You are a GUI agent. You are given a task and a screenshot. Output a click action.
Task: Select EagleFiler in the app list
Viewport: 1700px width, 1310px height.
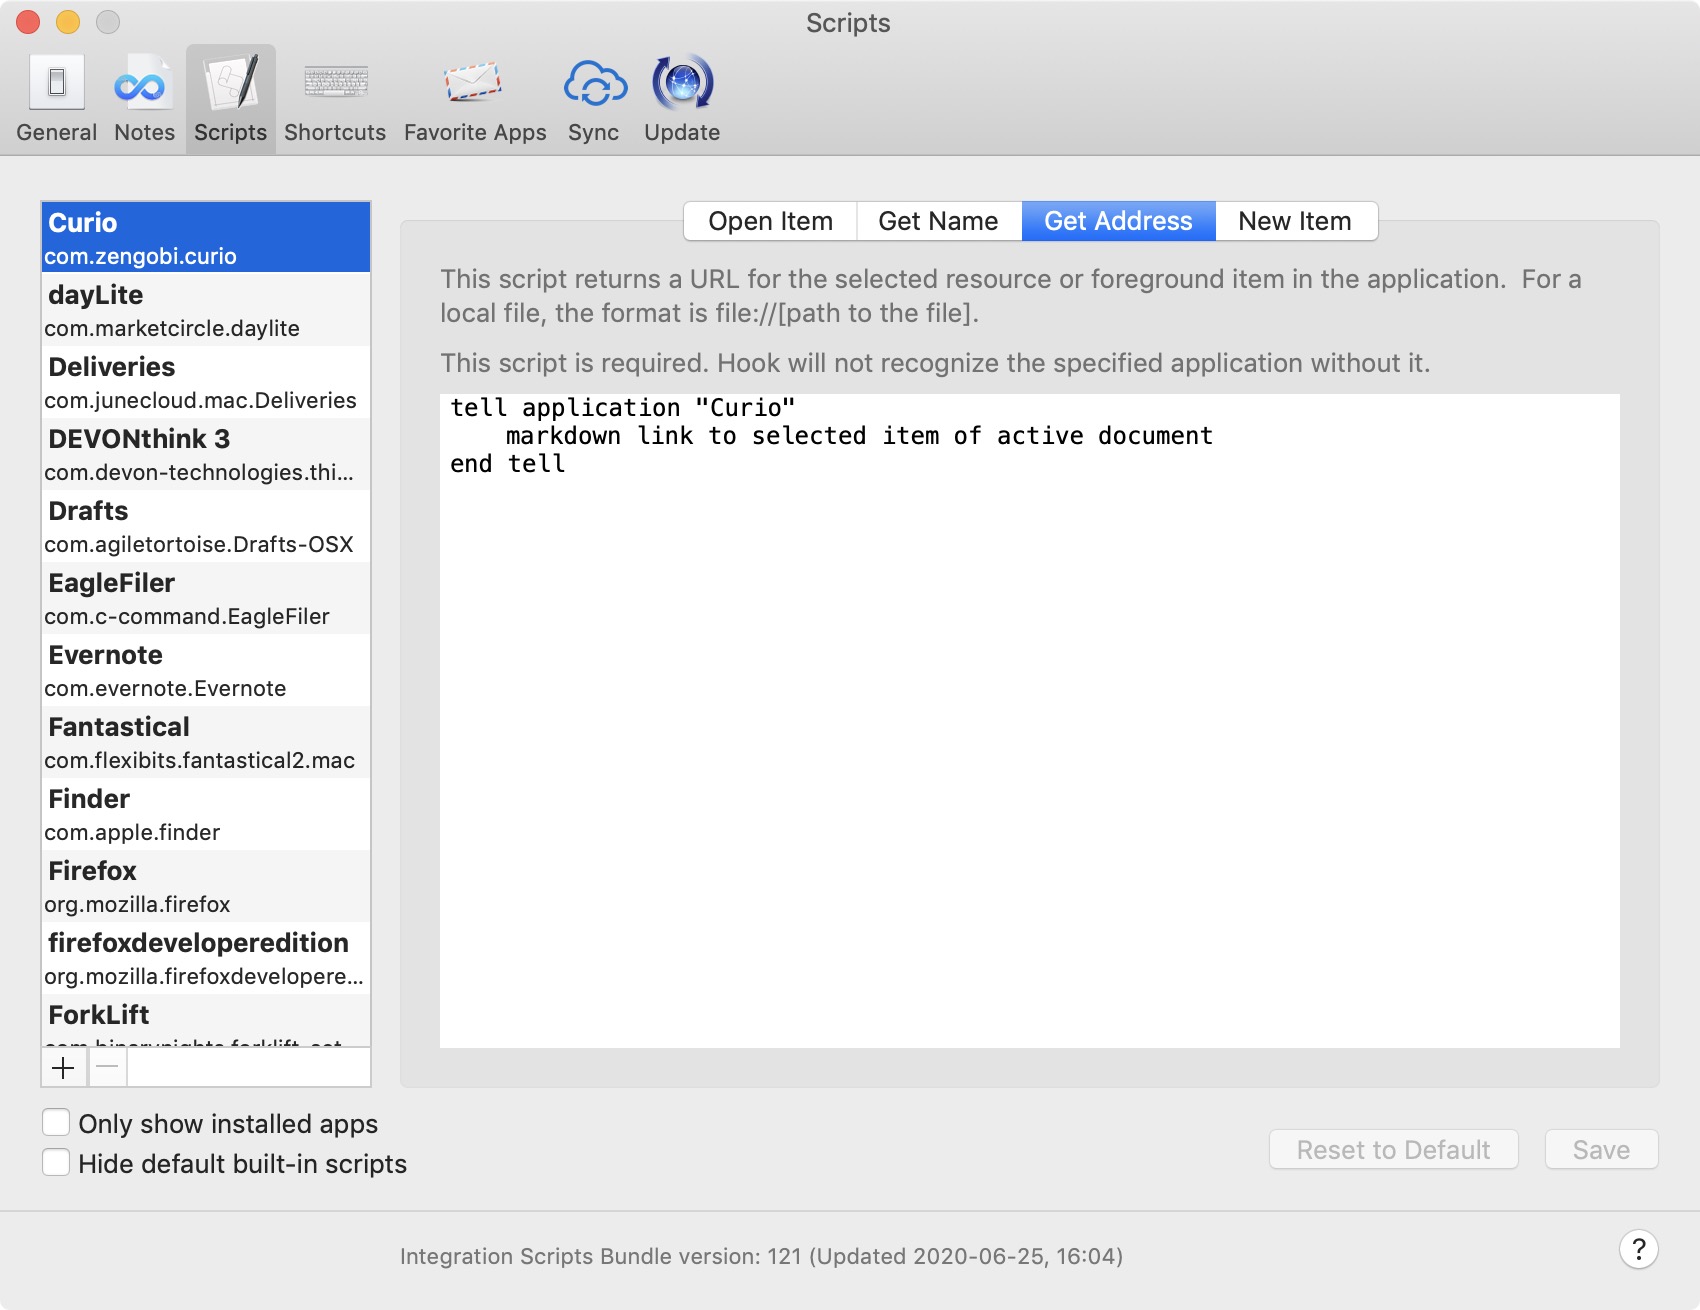point(206,598)
